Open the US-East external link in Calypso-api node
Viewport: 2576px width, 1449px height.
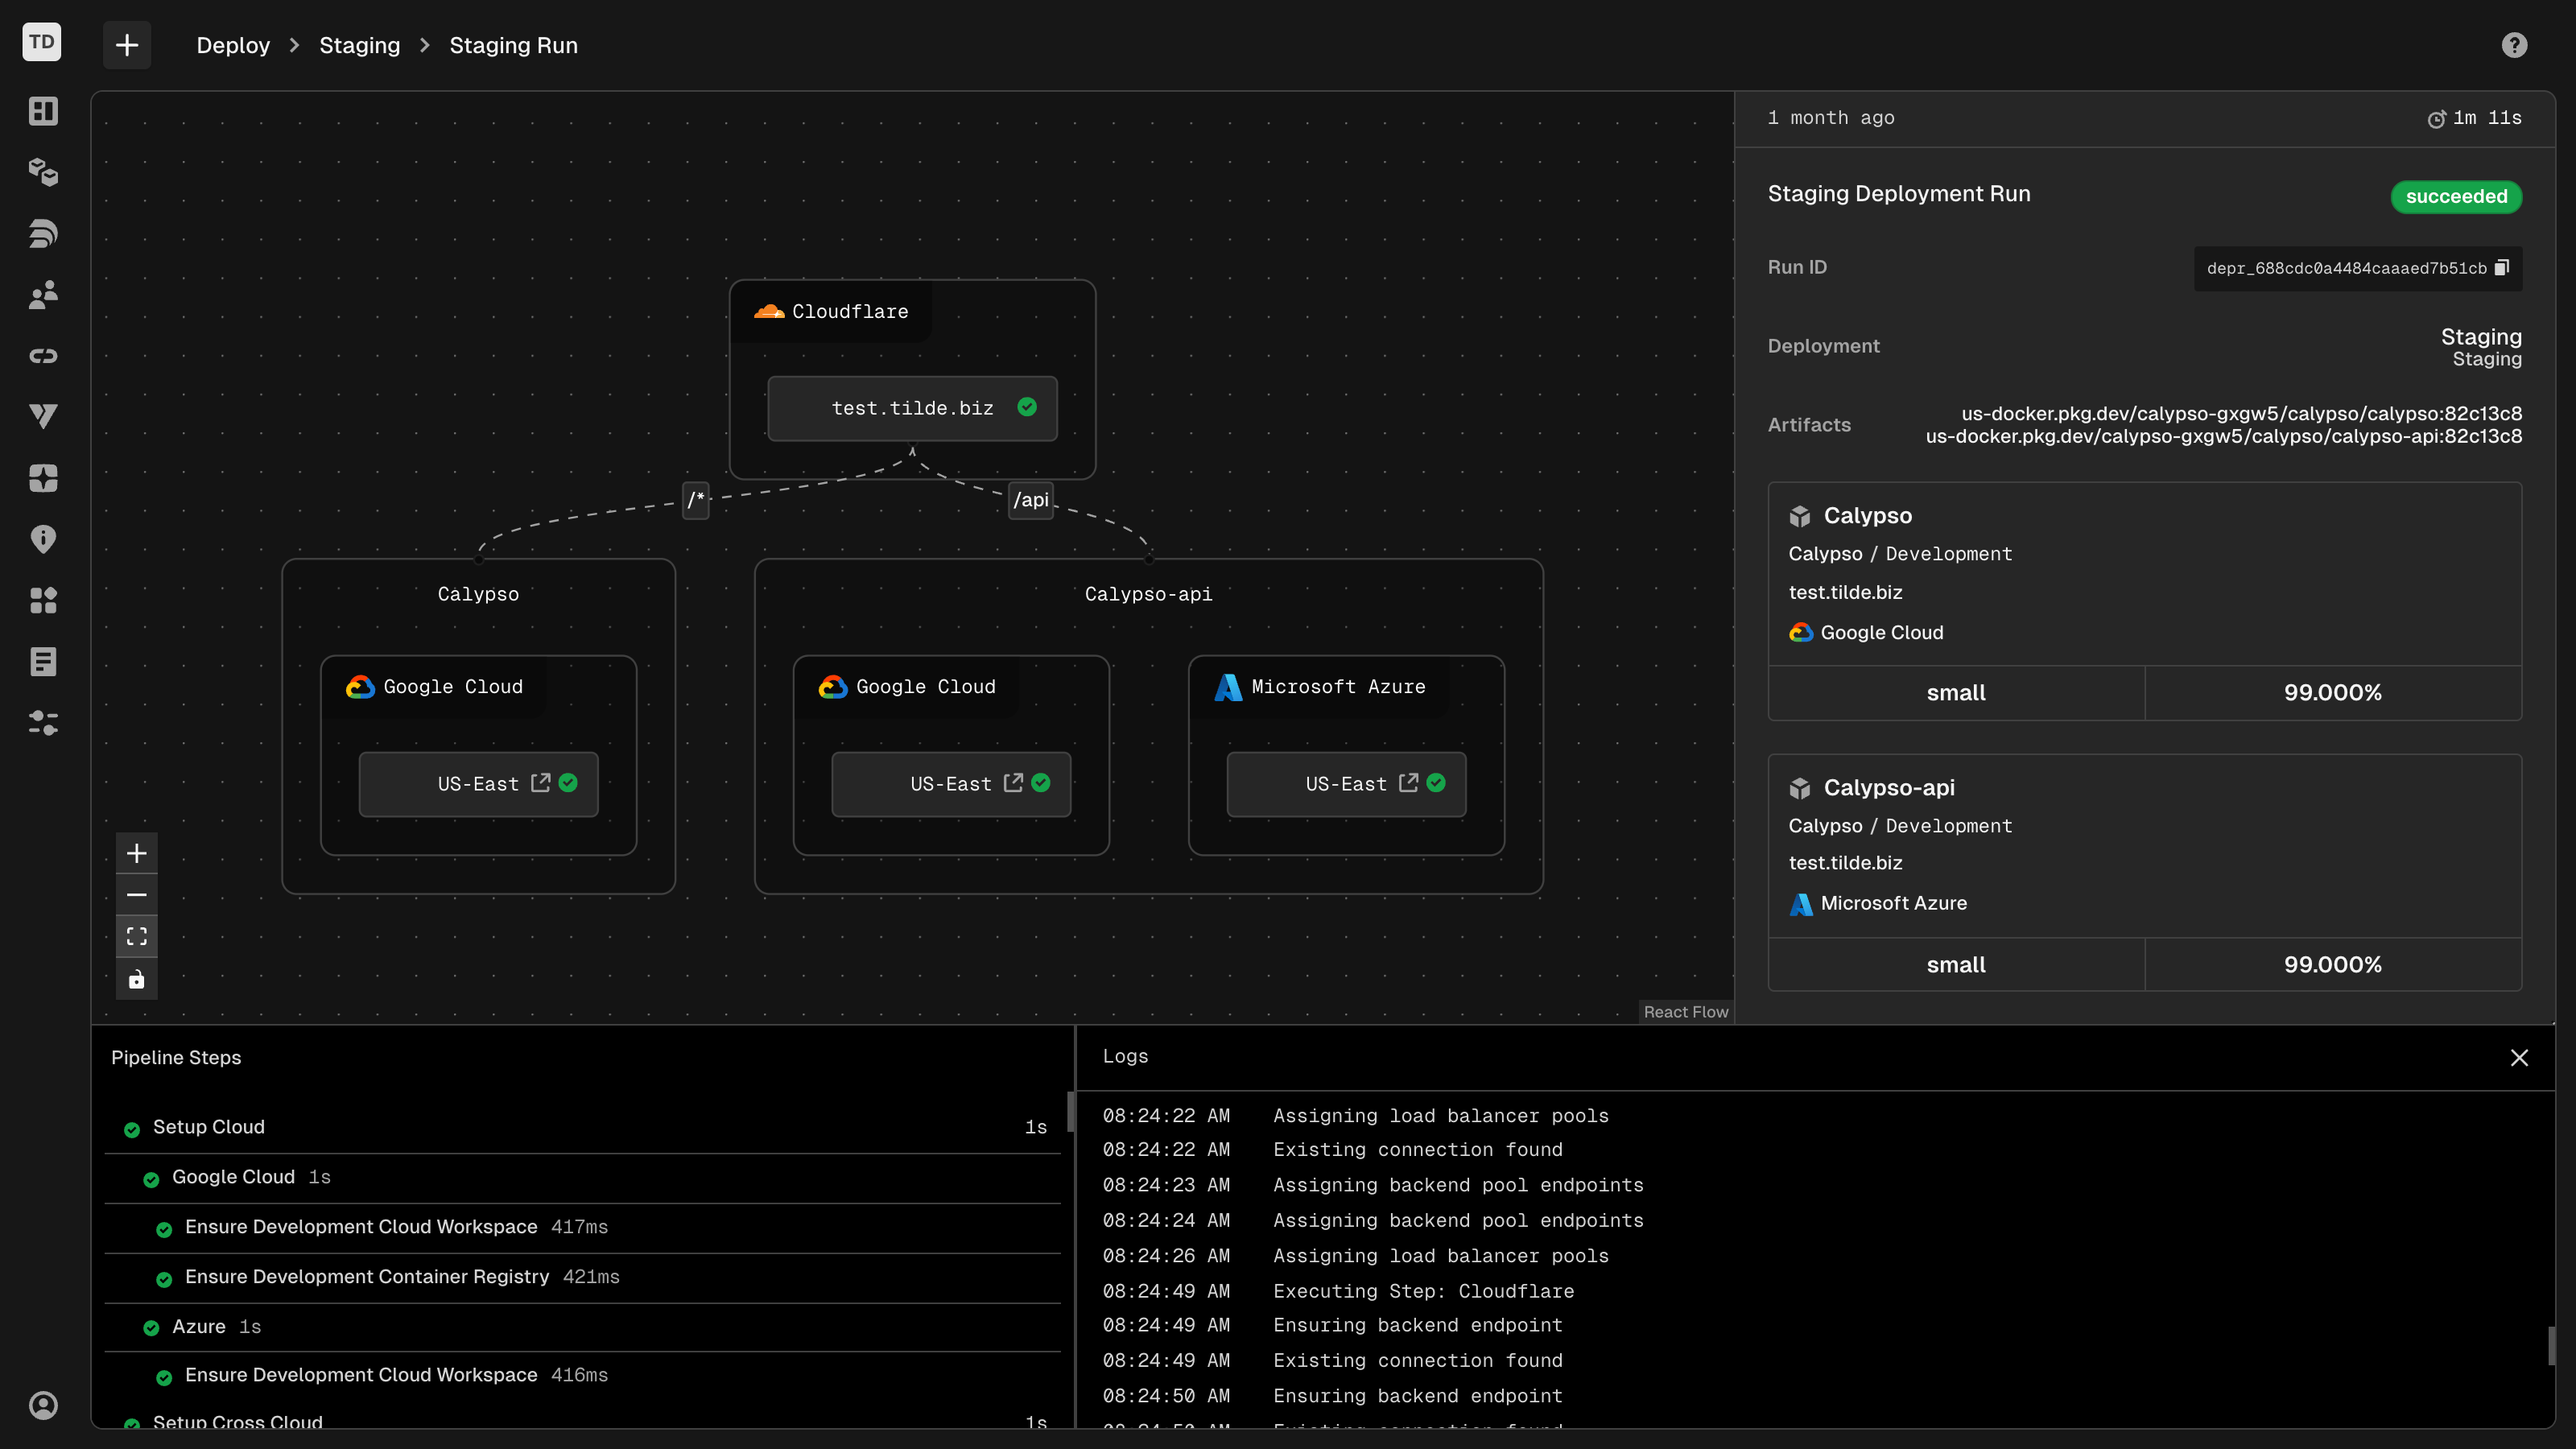[x=1013, y=783]
